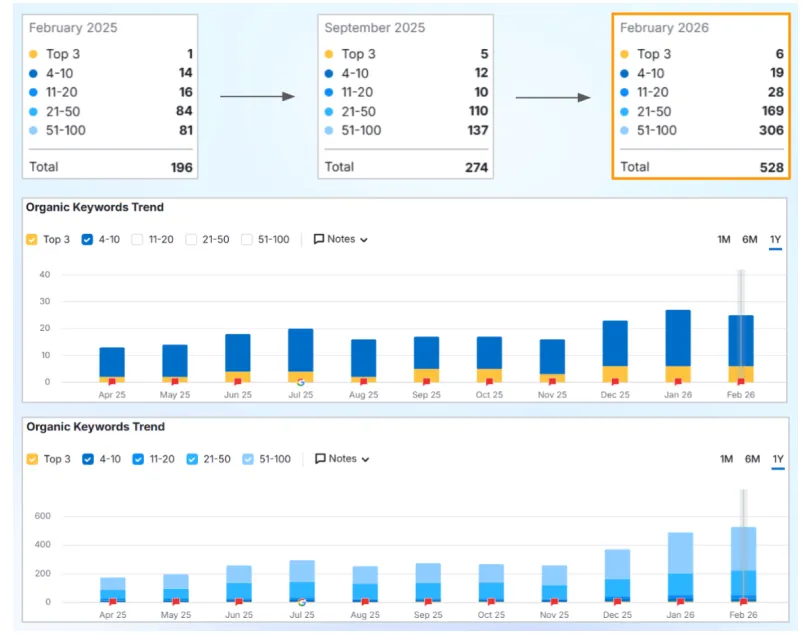810x634 pixels.
Task: Click the 51-100 light blue dot in February 2026 card
Action: coord(624,130)
